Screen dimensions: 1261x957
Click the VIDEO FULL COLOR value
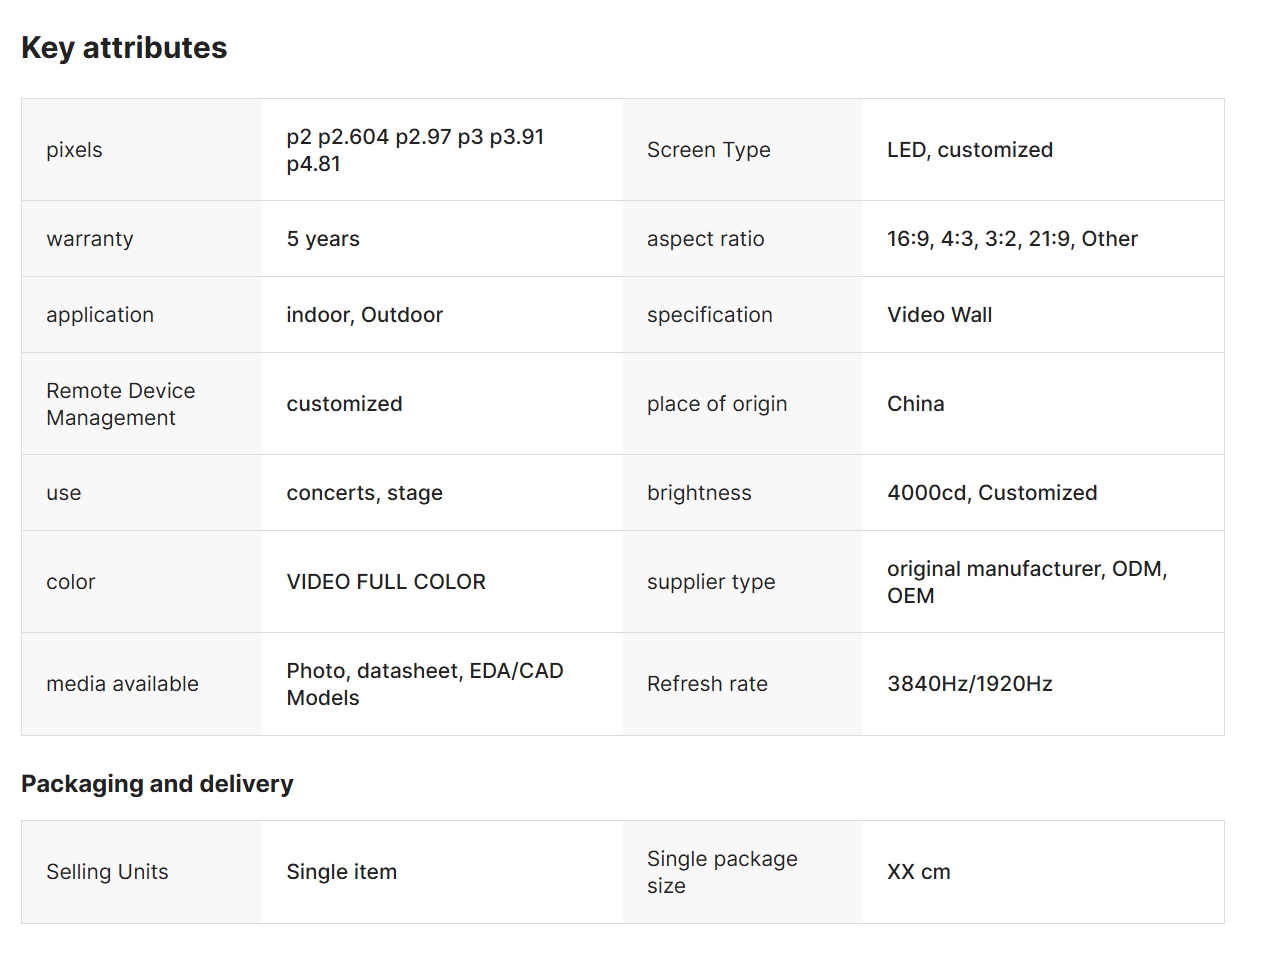(385, 582)
